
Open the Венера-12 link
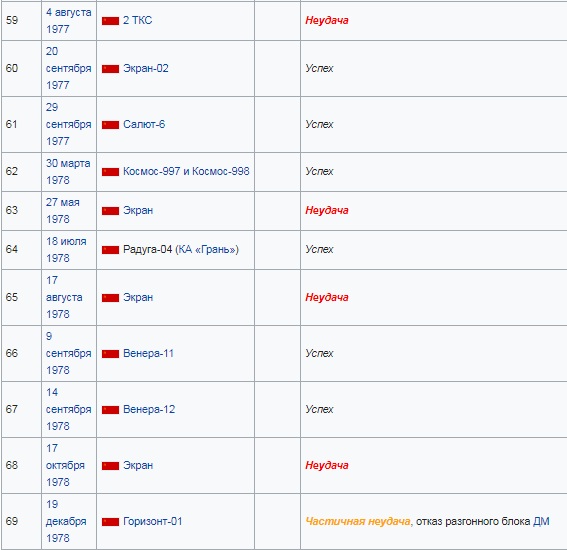[149, 409]
